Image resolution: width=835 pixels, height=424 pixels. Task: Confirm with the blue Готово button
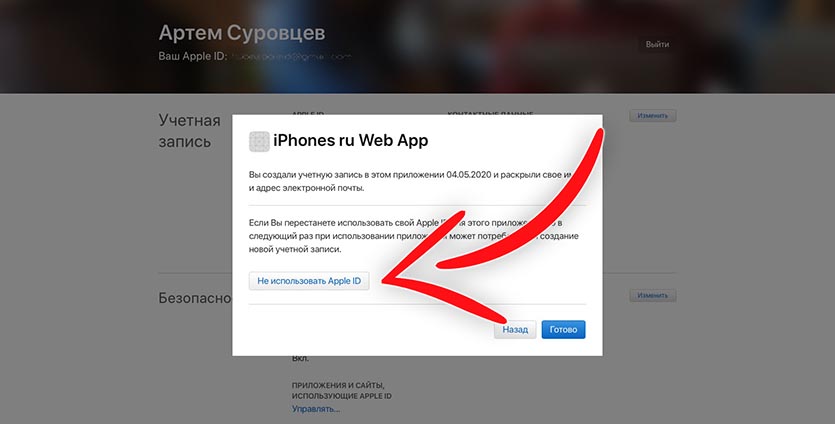tap(563, 330)
